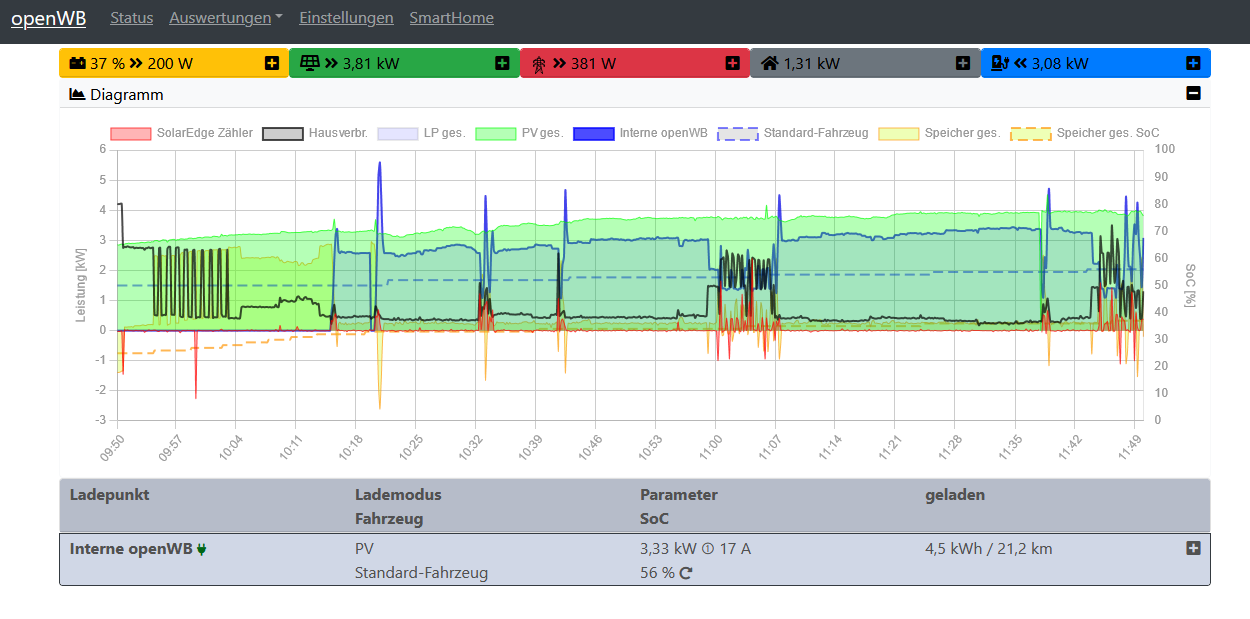Click the chart icon next to Diagramm

pyautogui.click(x=77, y=95)
